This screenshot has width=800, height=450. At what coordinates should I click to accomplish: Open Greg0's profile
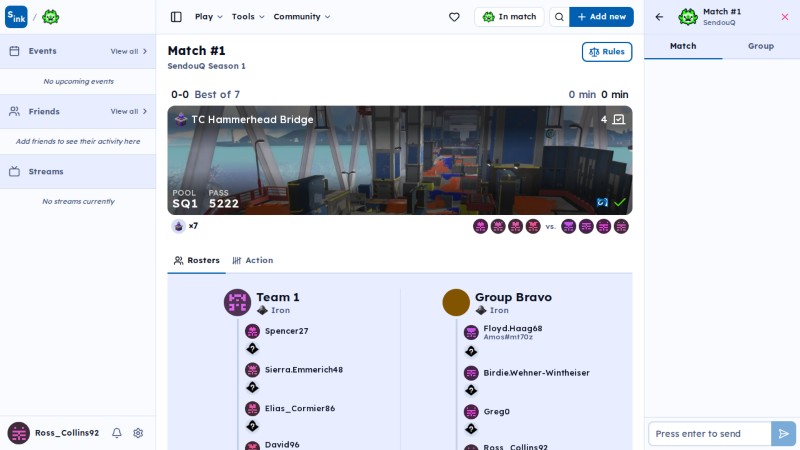(x=496, y=412)
